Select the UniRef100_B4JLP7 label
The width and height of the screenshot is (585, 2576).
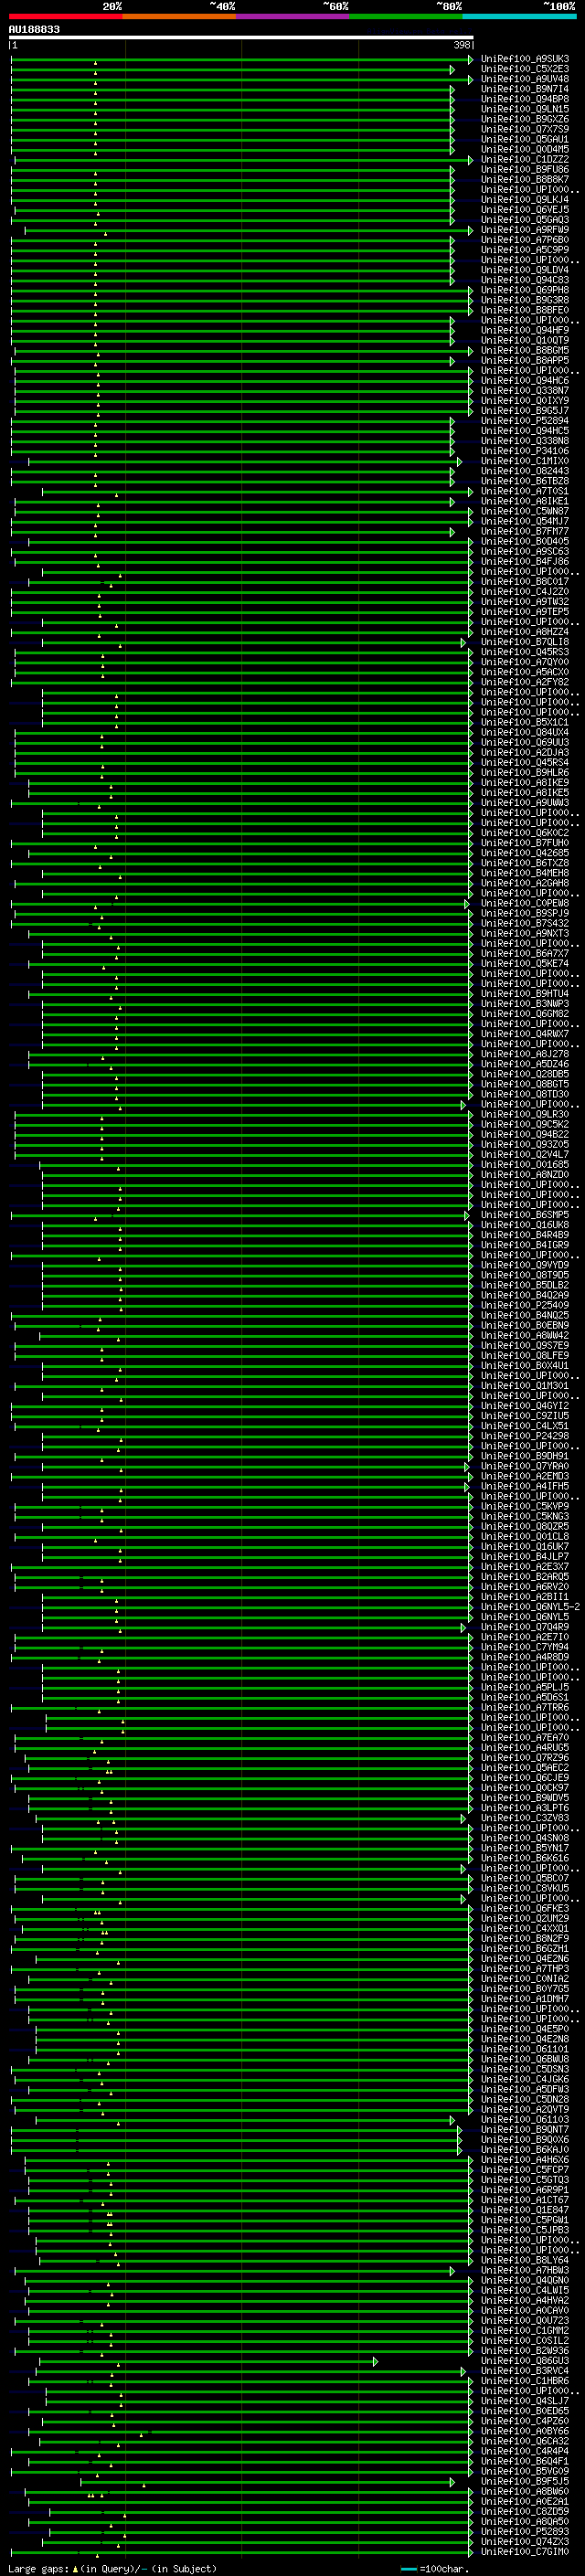[525, 1556]
